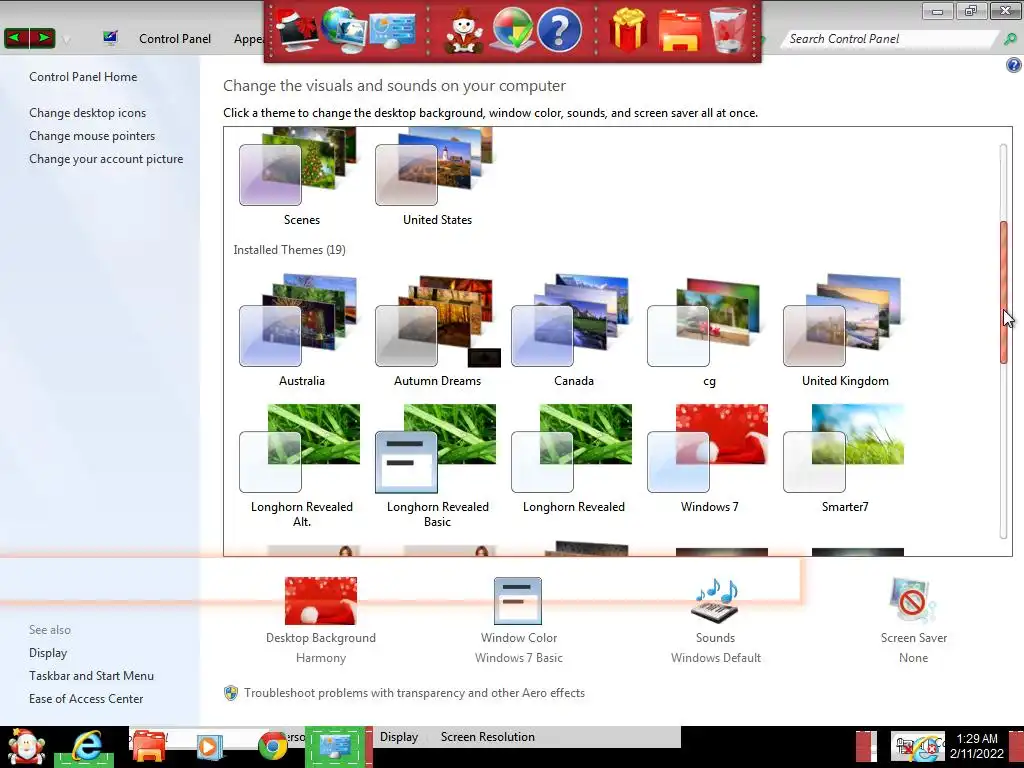Viewport: 1024px width, 768px height.
Task: Open the globe network icon in the dock
Action: tap(345, 29)
